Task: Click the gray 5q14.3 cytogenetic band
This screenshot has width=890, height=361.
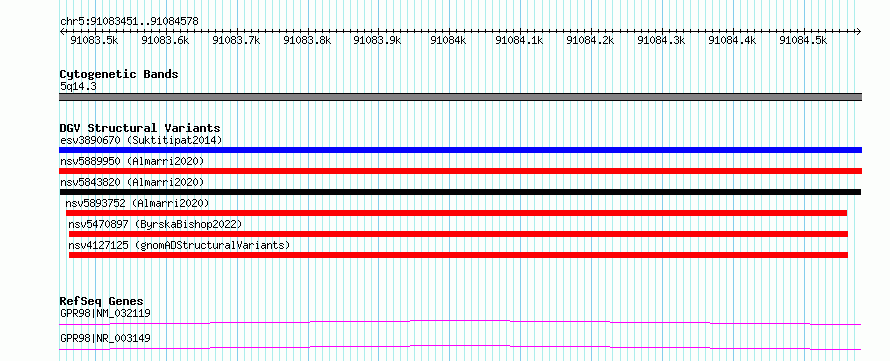Action: (460, 97)
